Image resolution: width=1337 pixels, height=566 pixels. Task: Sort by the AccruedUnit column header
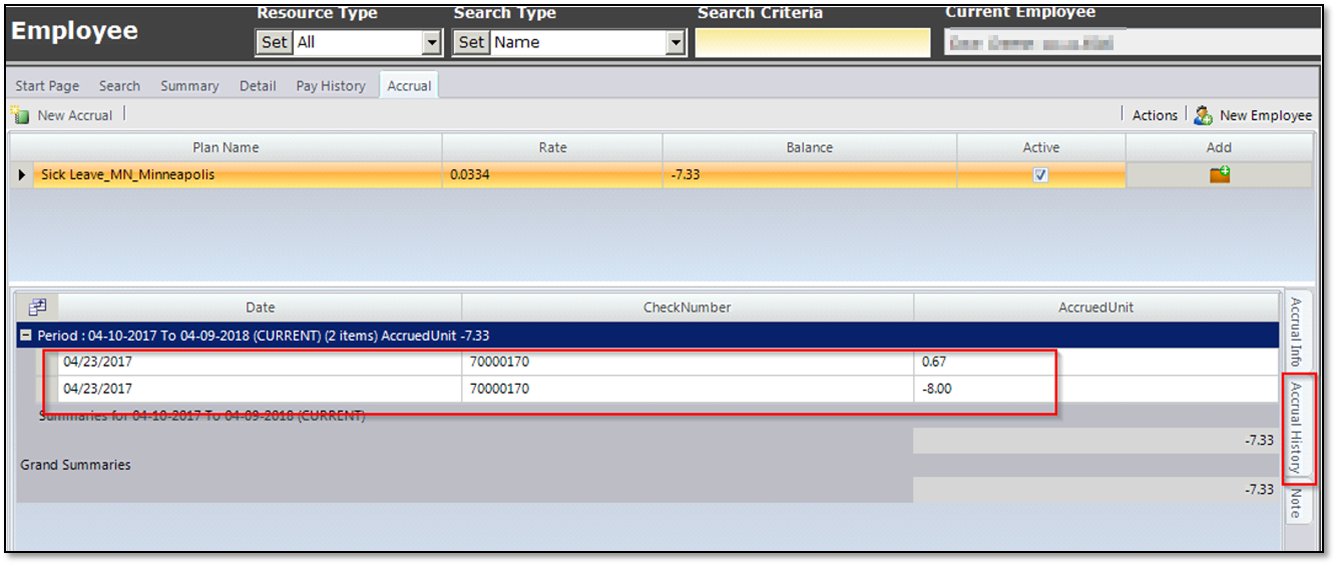(x=1096, y=307)
